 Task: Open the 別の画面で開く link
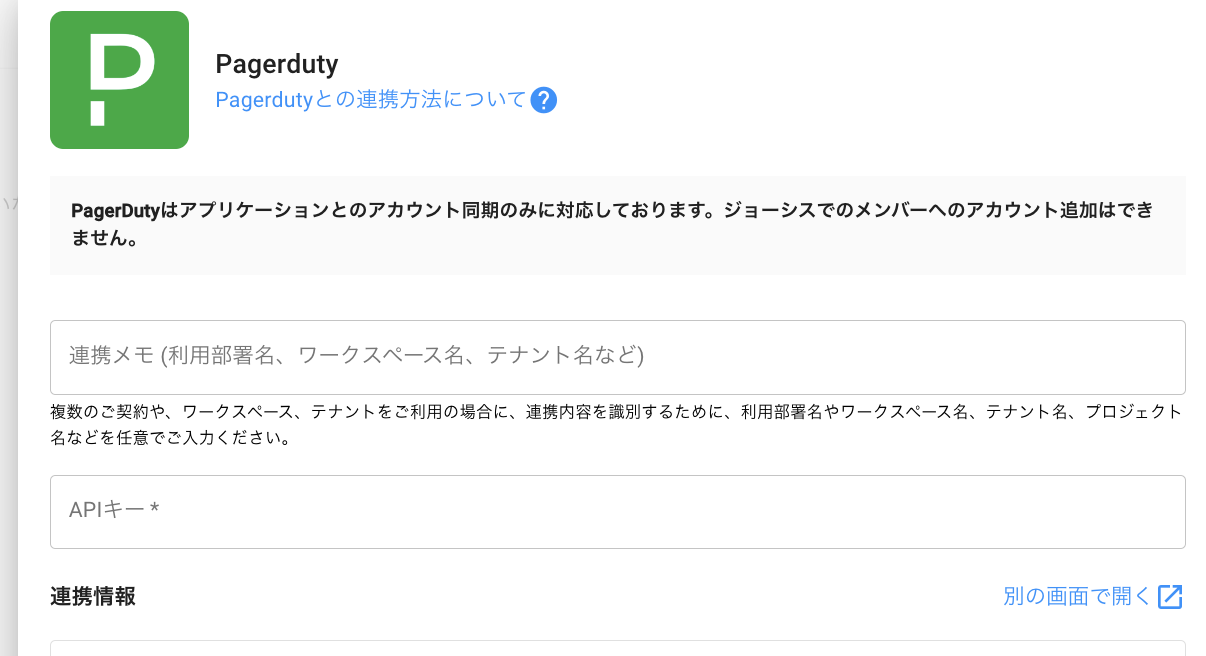[1077, 597]
